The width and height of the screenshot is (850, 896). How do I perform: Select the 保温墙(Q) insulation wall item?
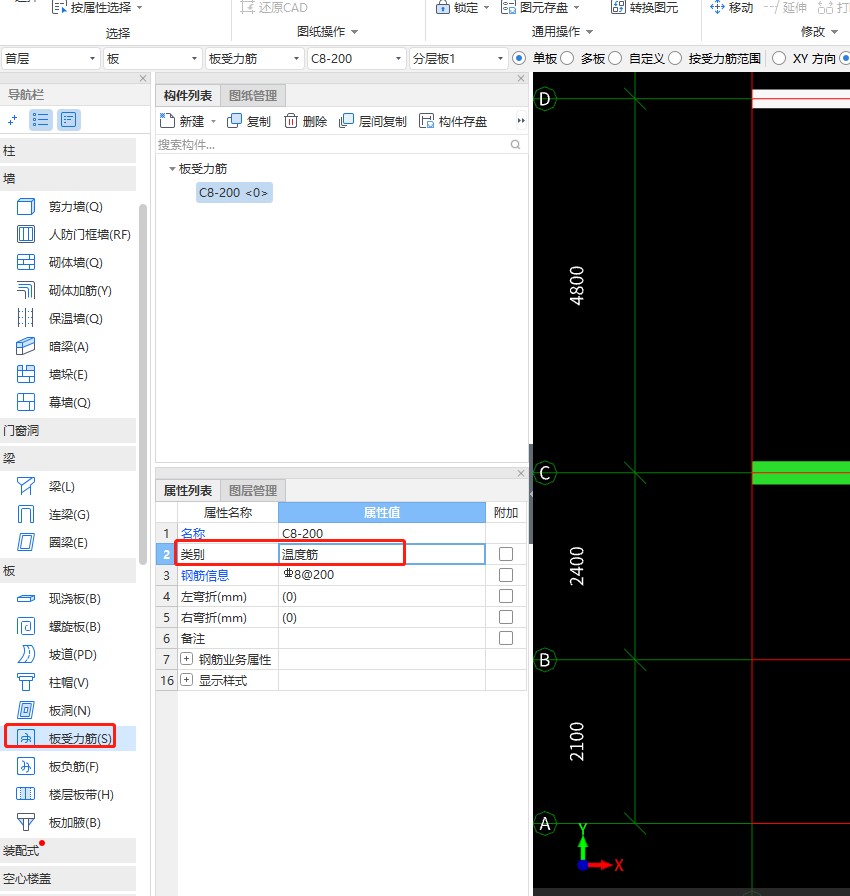point(59,319)
